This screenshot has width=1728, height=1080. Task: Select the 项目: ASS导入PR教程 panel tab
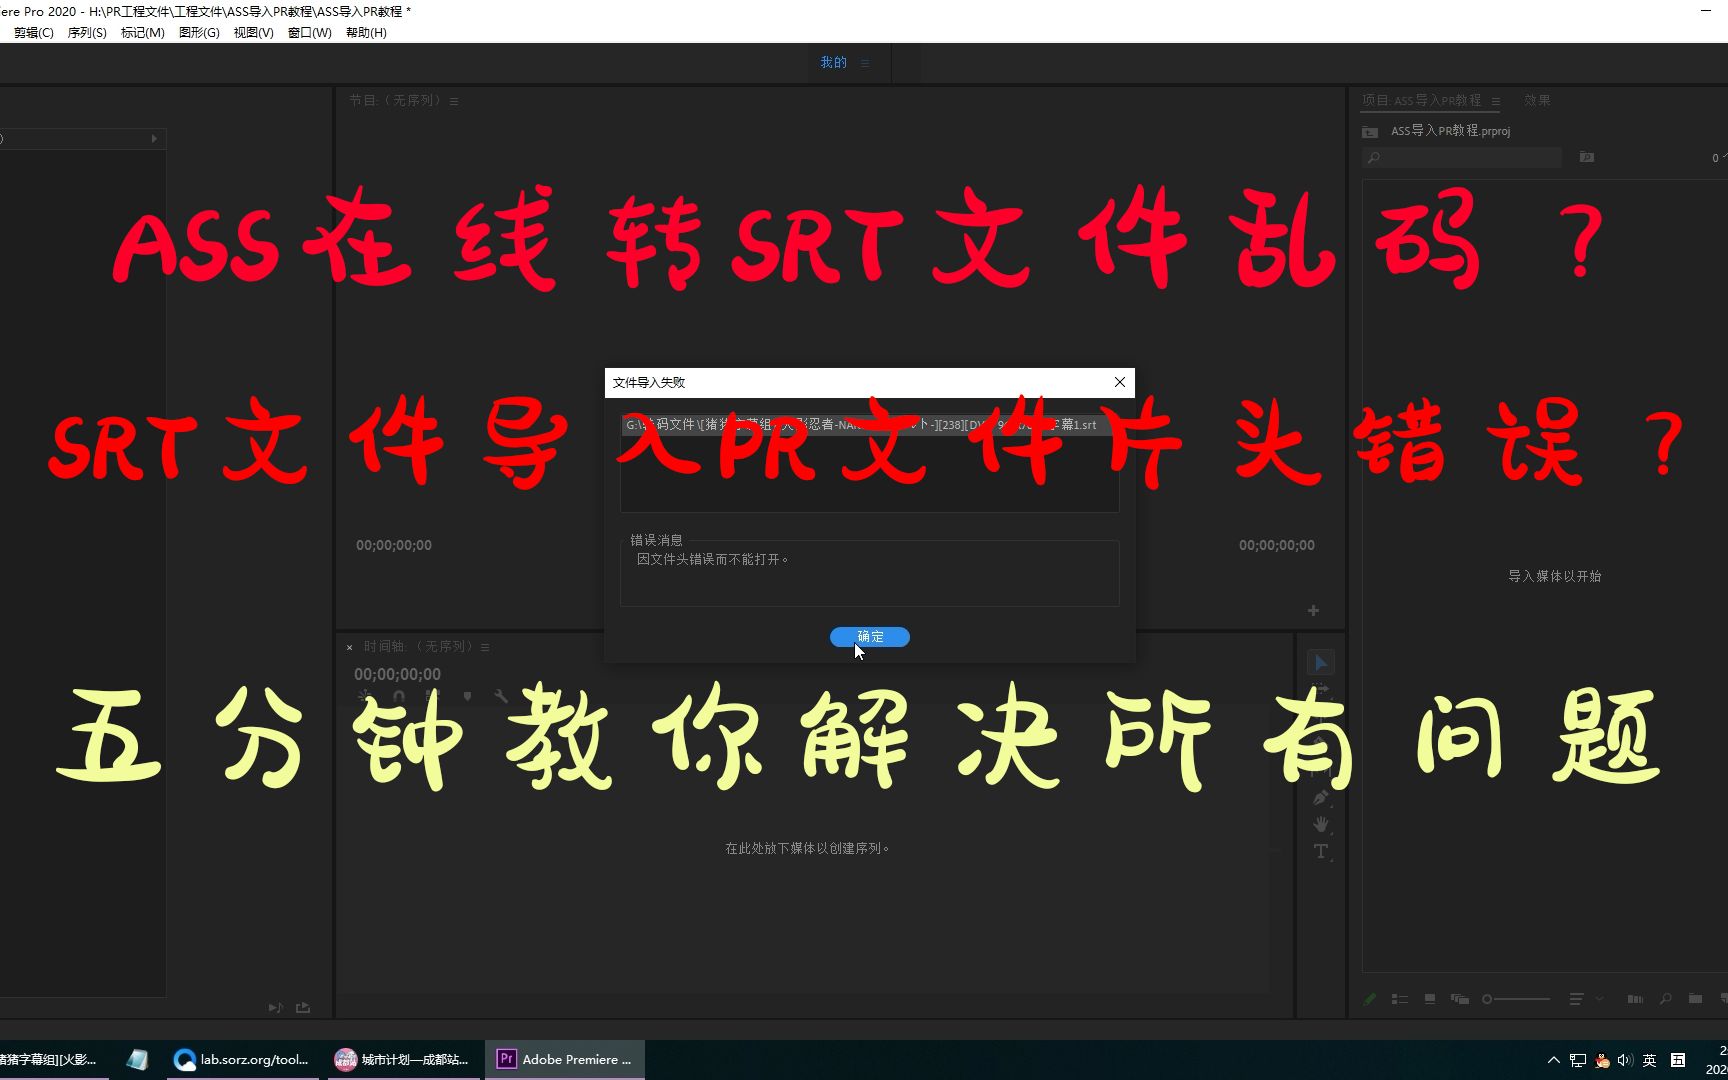(x=1421, y=100)
